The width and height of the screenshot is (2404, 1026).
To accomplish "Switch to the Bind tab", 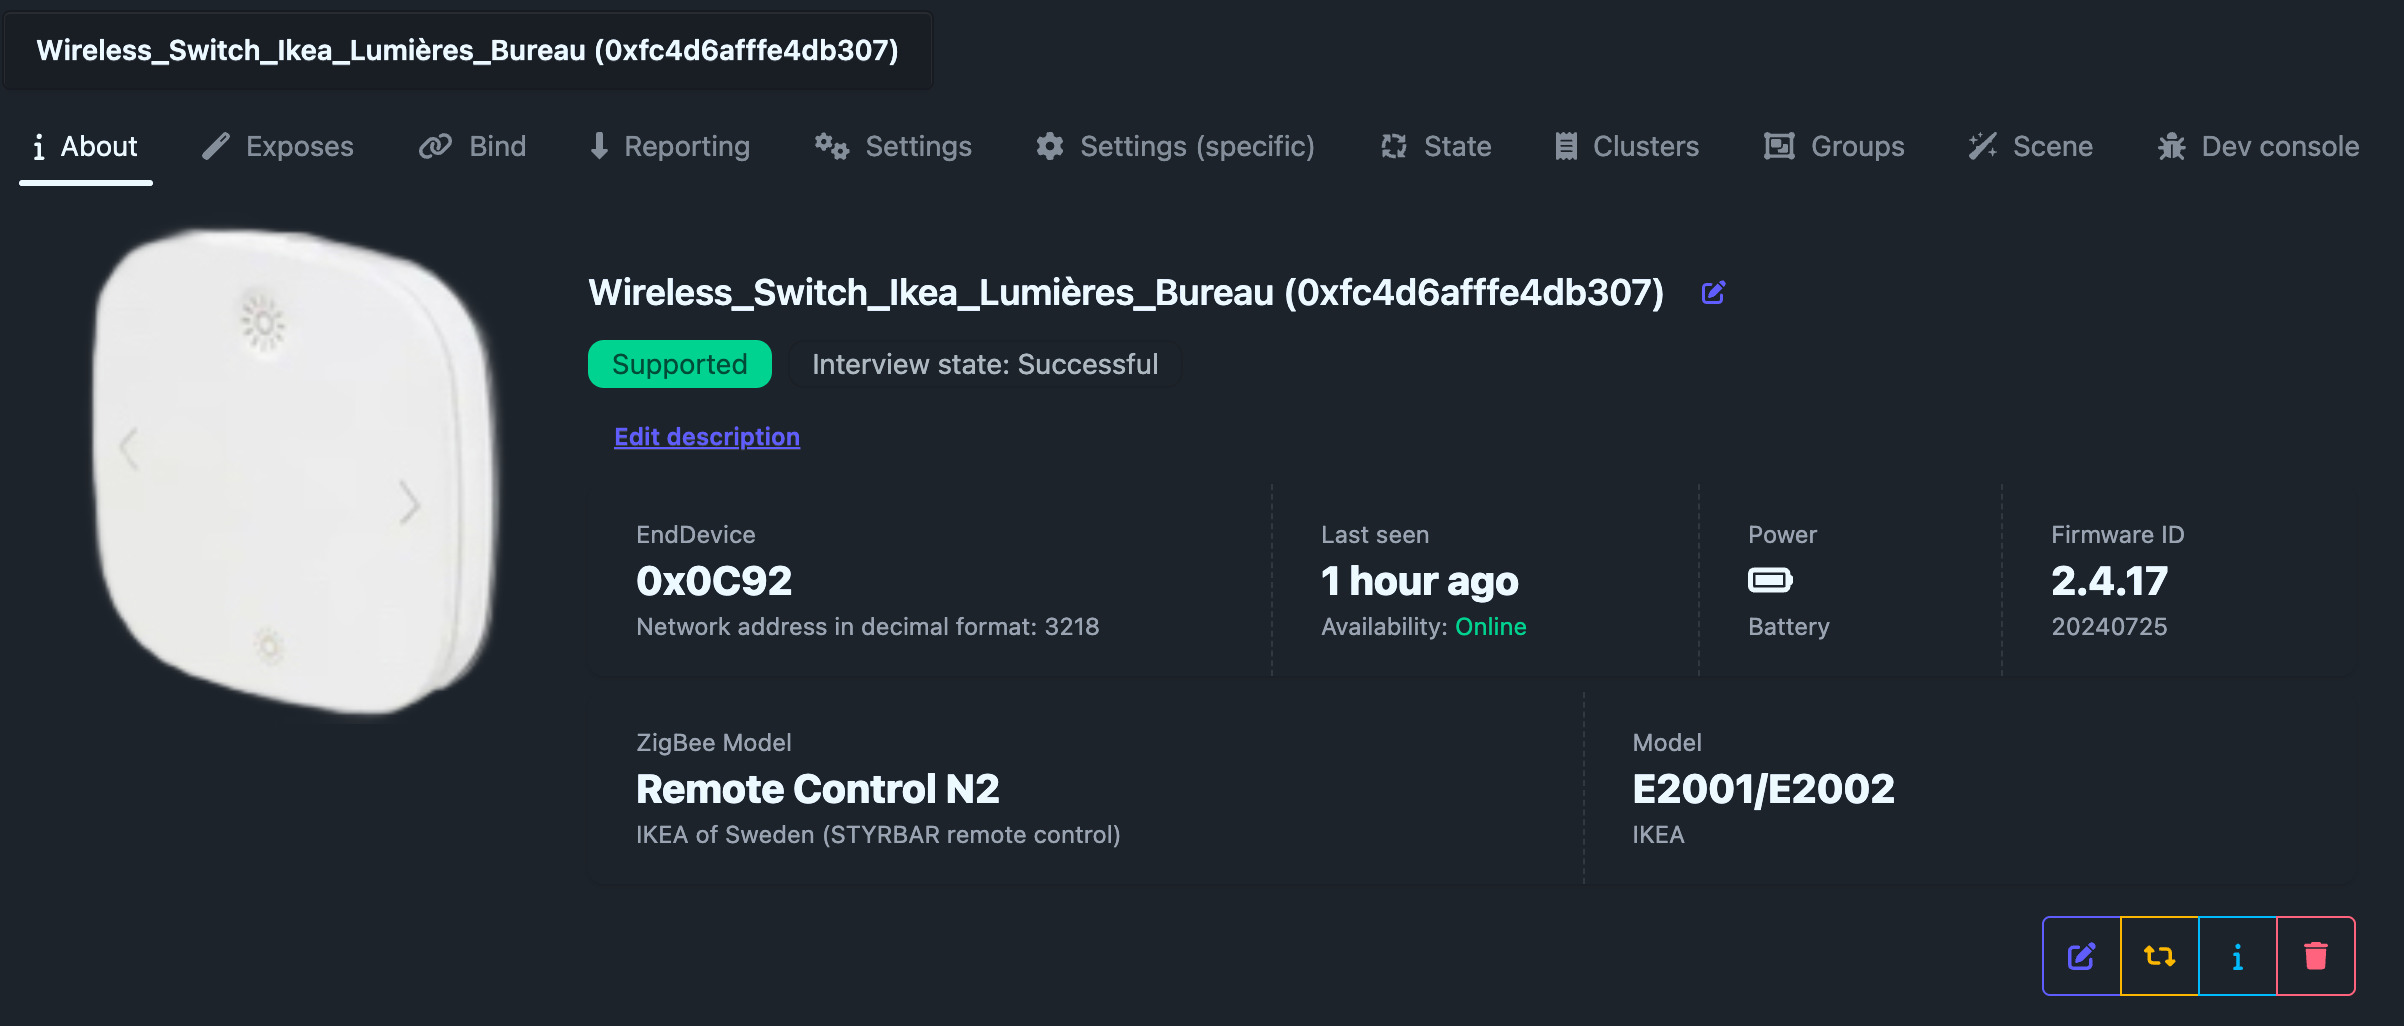I will tap(472, 147).
